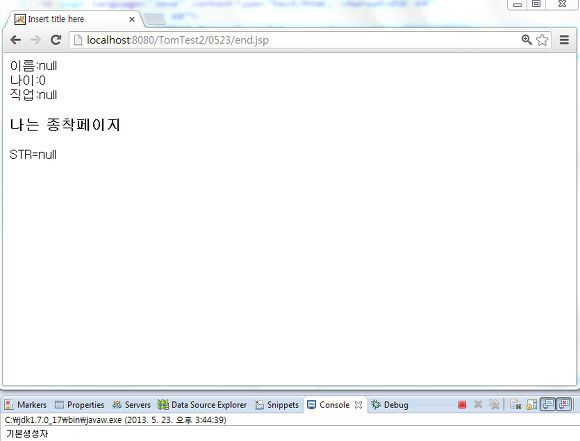Viewport: 580px width, 441px height.
Task: Click the zoom magnifier icon in address bar
Action: (526, 40)
